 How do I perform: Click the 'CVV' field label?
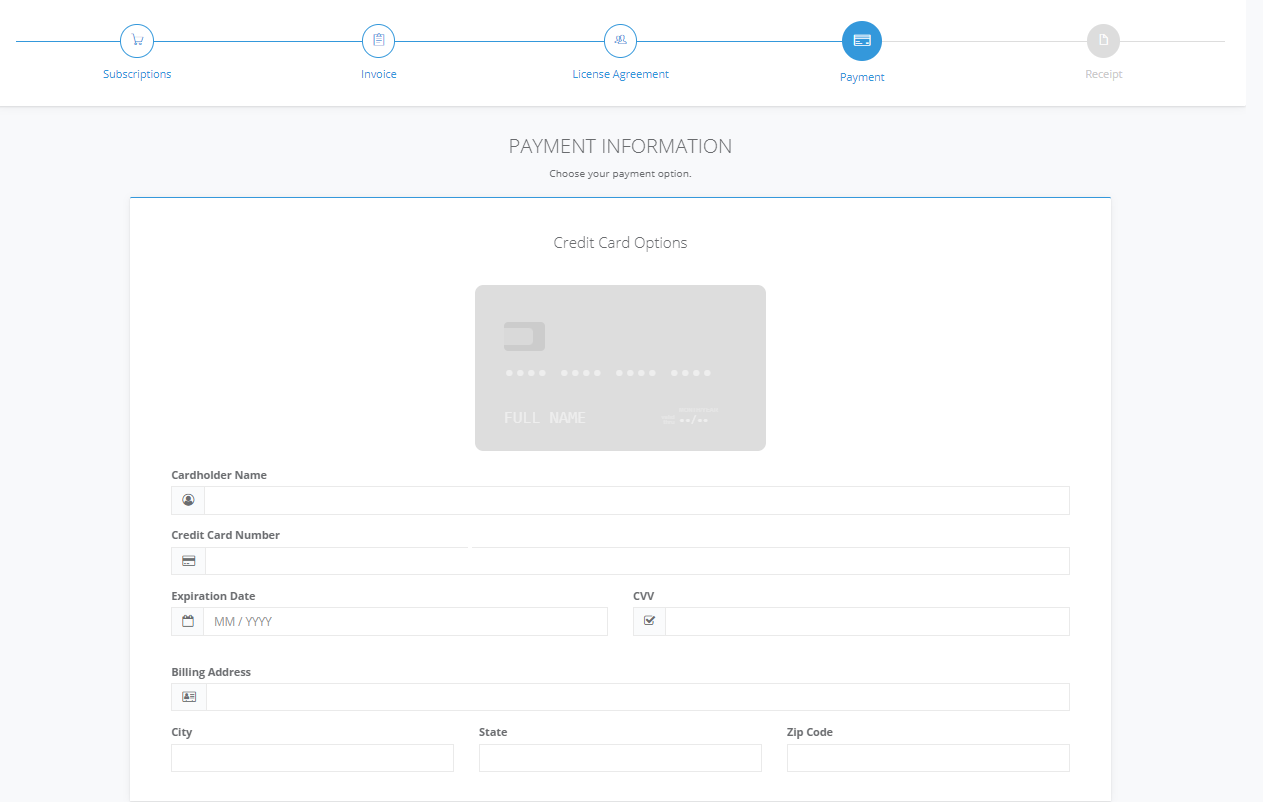(x=644, y=596)
